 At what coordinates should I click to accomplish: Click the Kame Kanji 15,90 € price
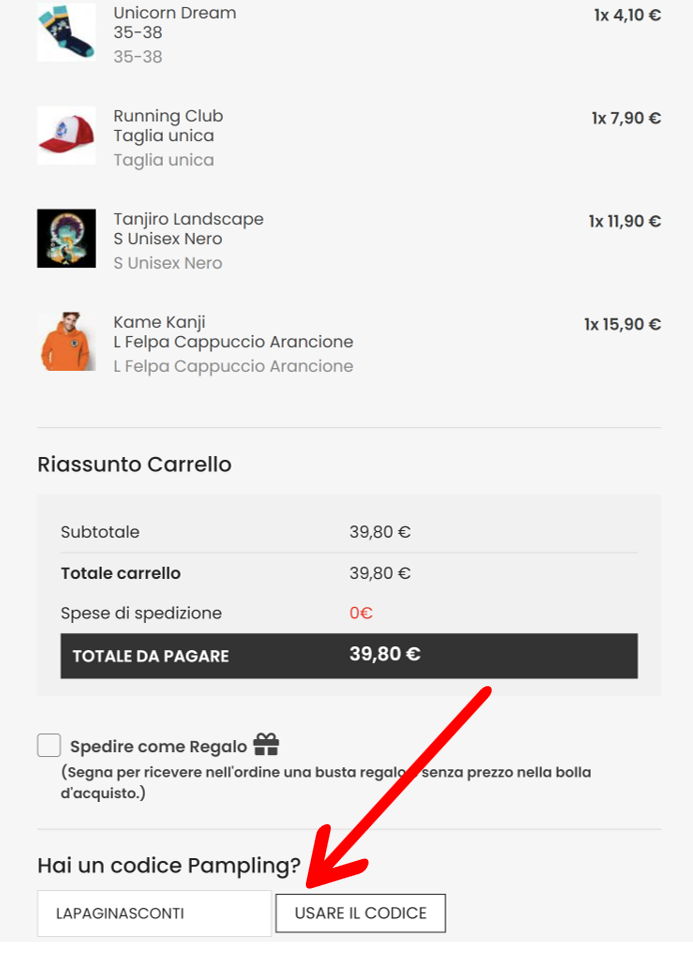pos(622,324)
